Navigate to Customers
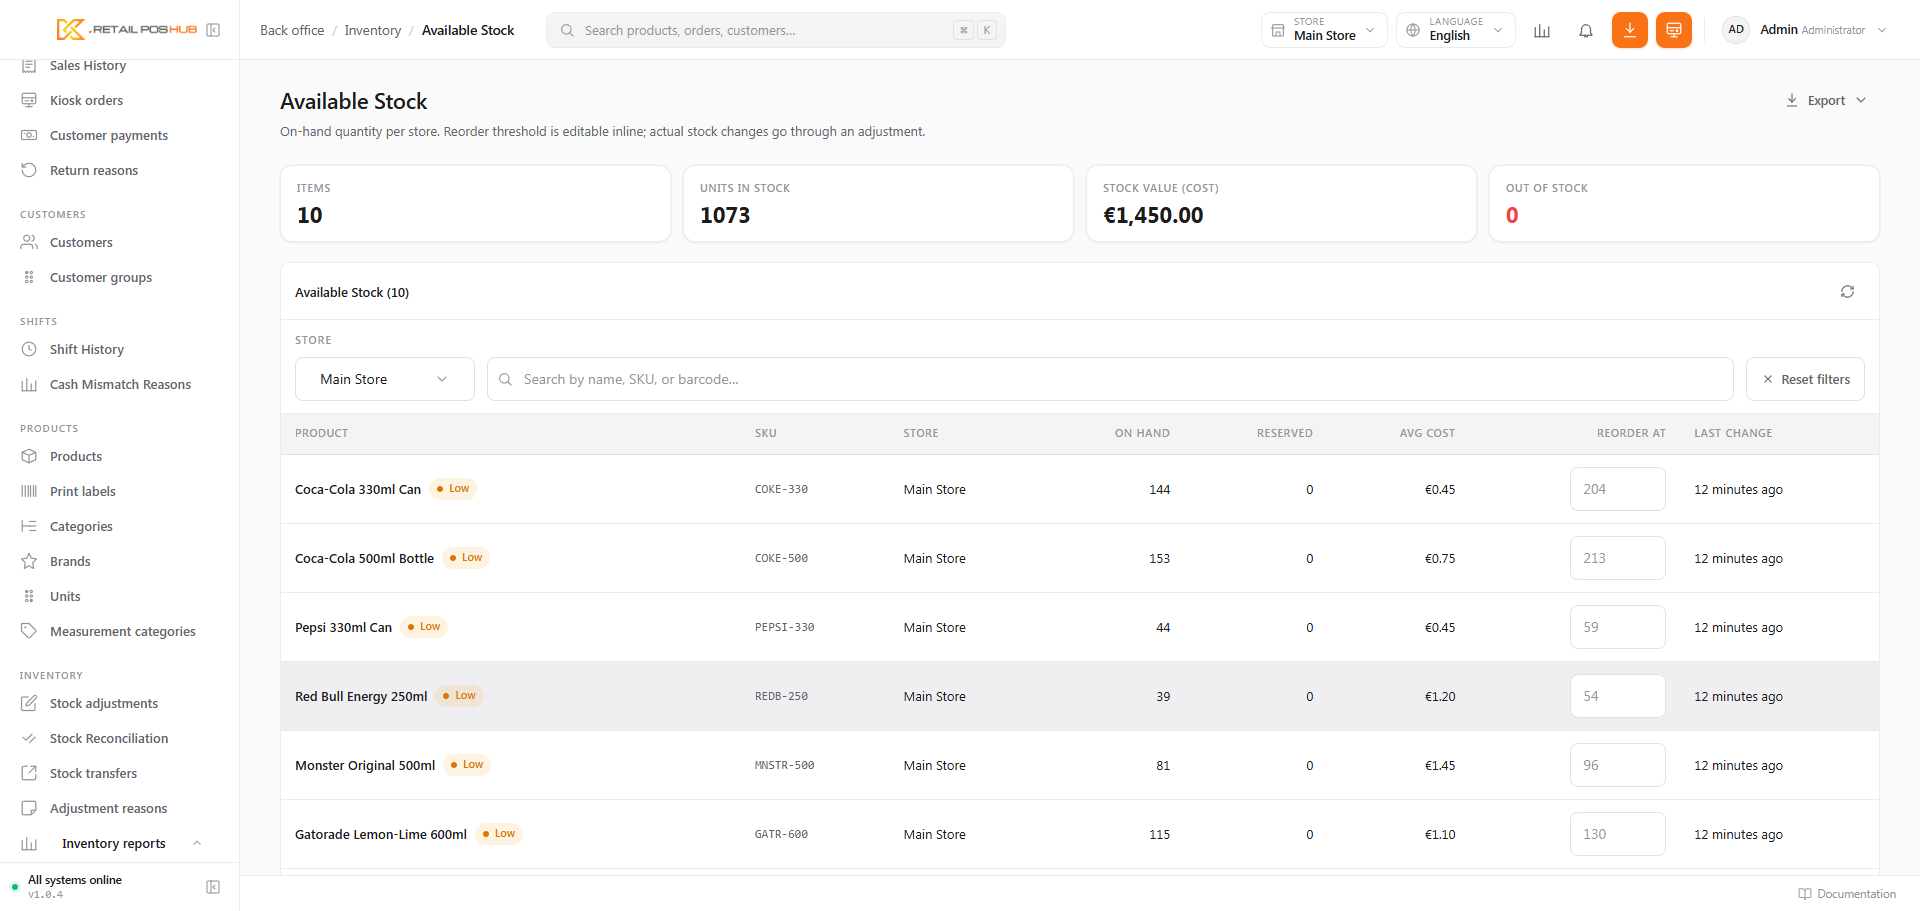The width and height of the screenshot is (1920, 911). point(81,243)
